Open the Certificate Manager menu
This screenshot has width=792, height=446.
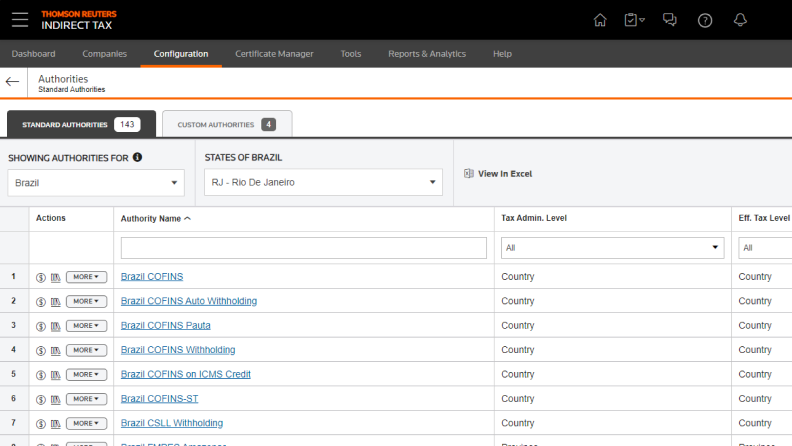(x=274, y=54)
